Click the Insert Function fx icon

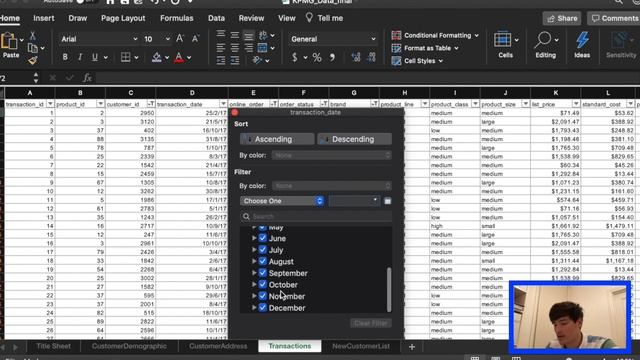click(87, 78)
